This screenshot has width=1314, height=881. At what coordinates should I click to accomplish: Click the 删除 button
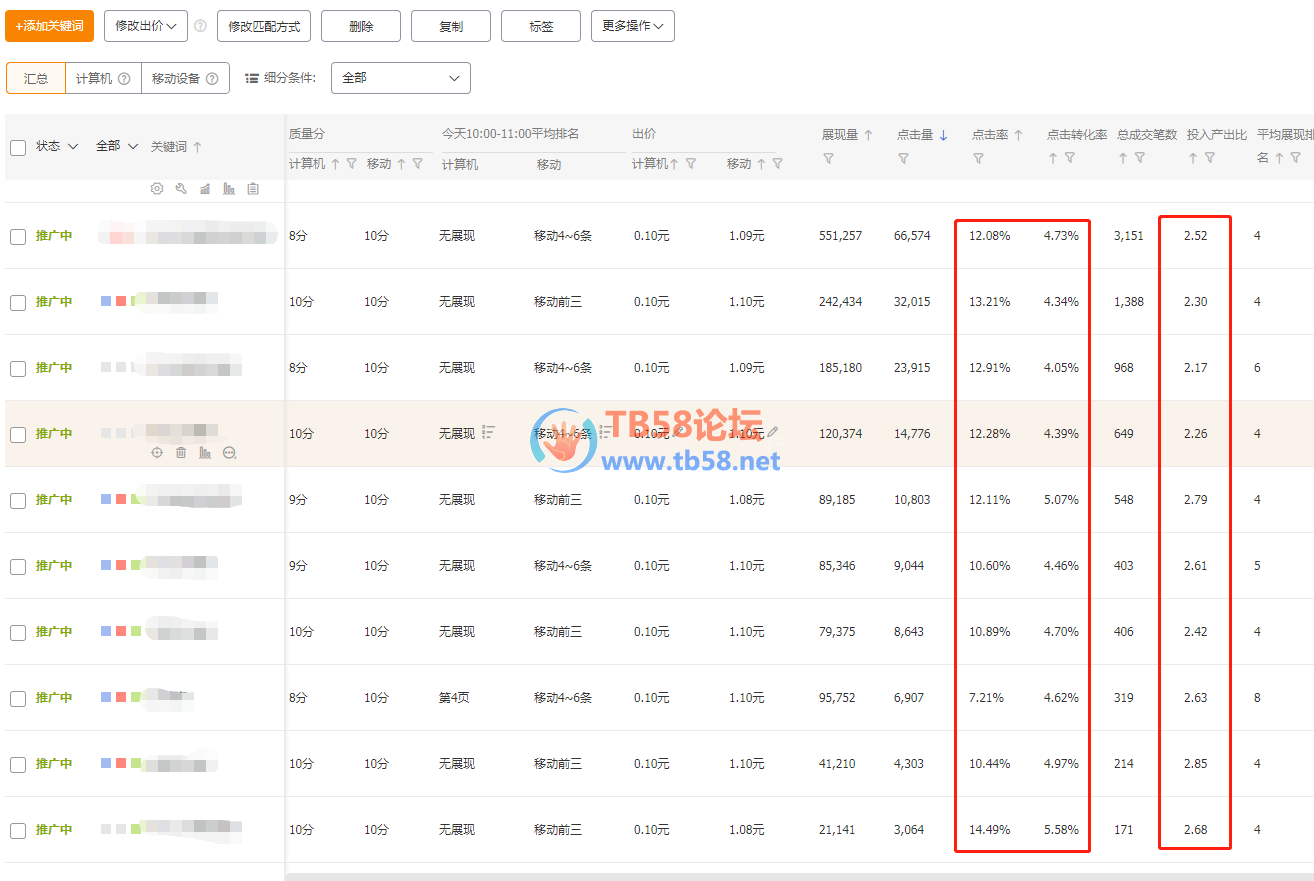click(361, 26)
